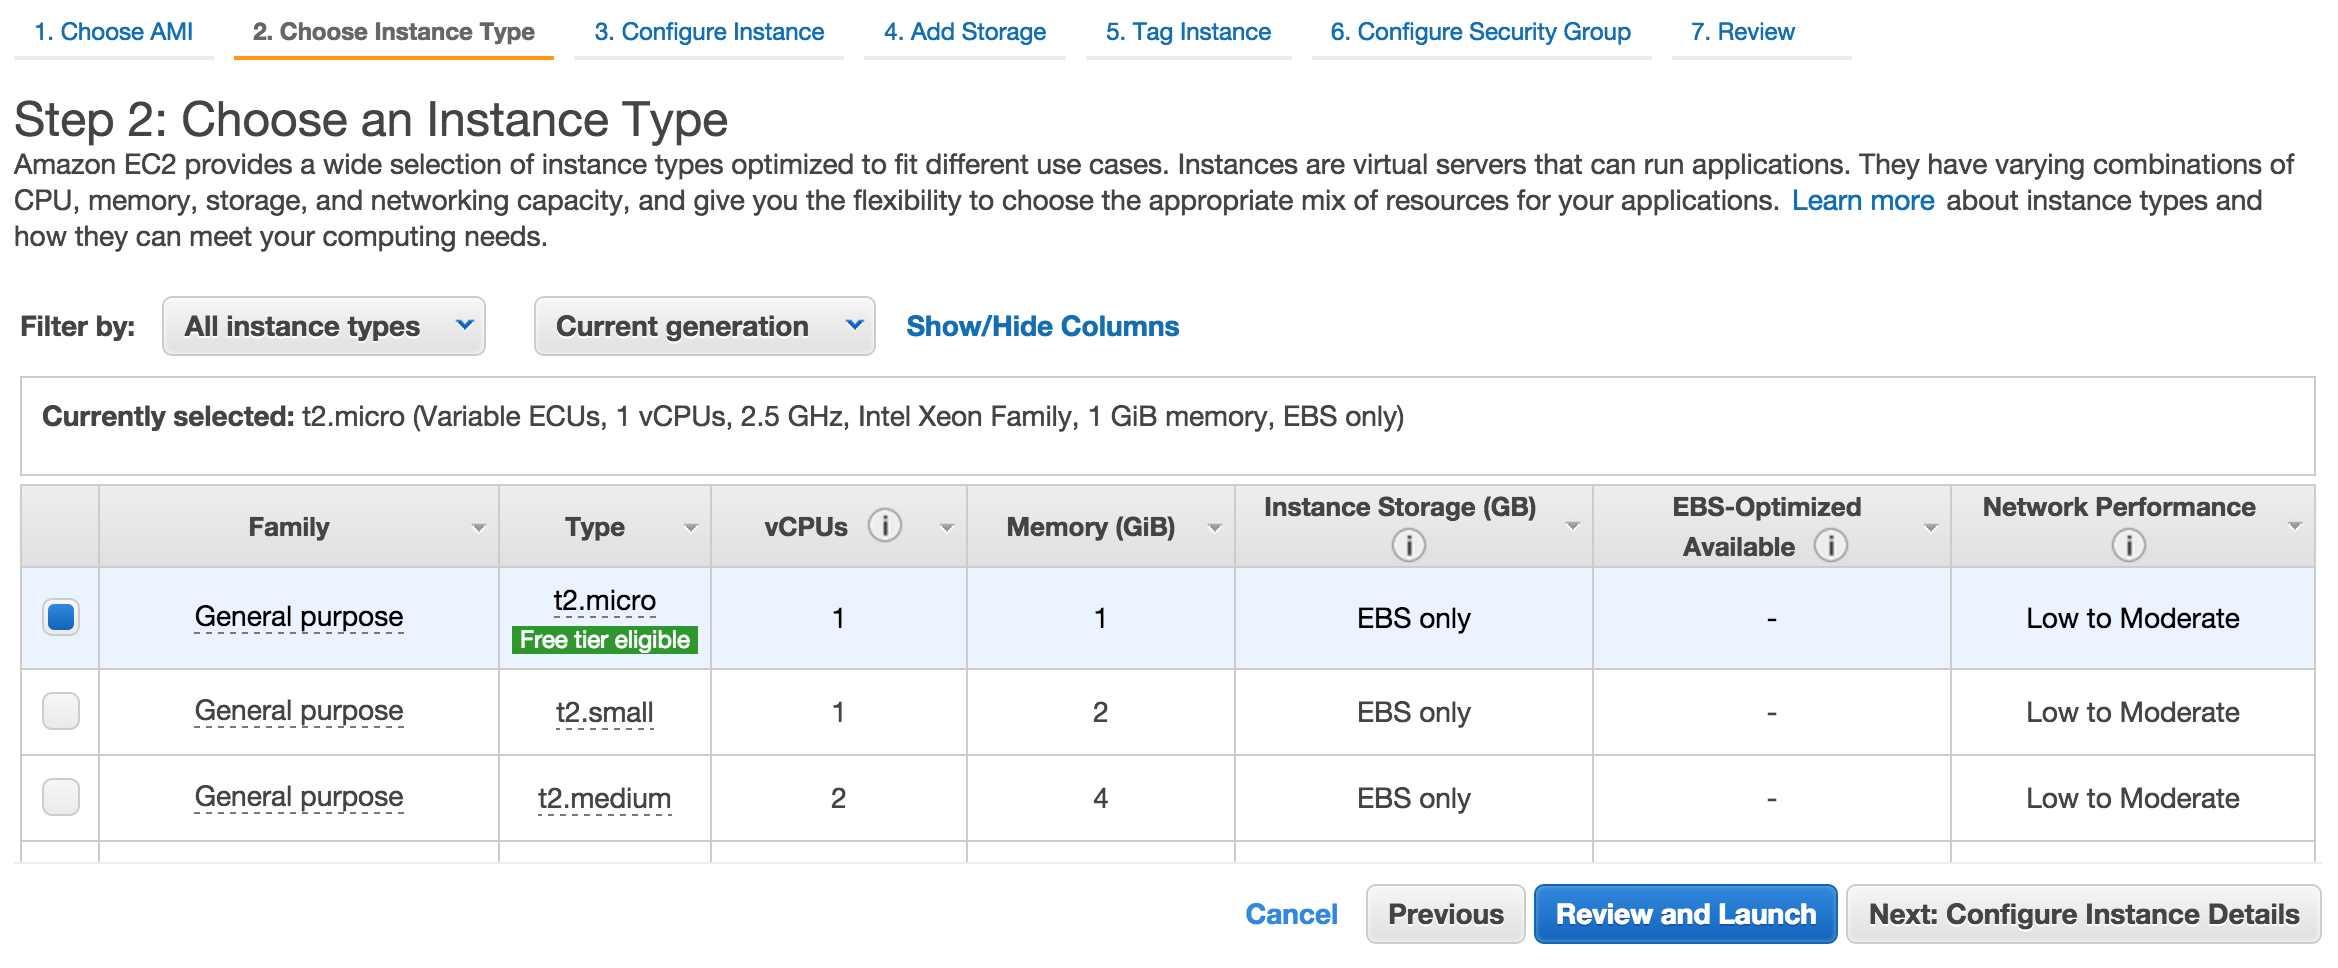The height and width of the screenshot is (968, 2338).
Task: Click the Show/Hide Columns link
Action: 1042,326
